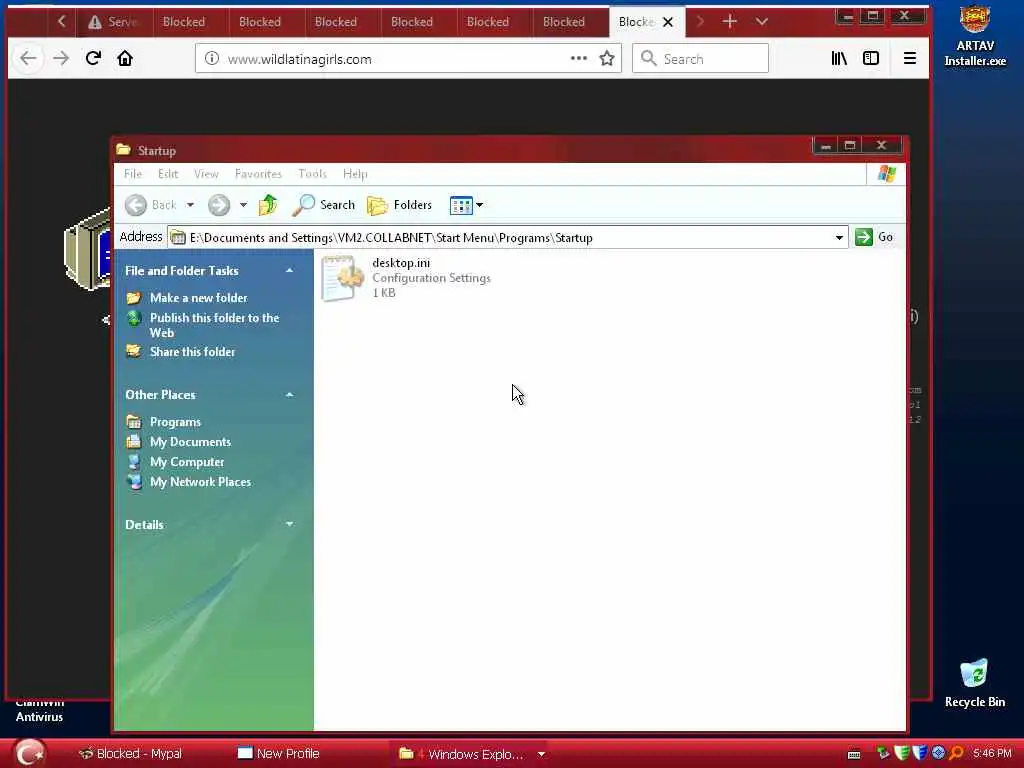Image resolution: width=1024 pixels, height=768 pixels.
Task: Select ARTAV Installer.exe desktop icon
Action: 975,36
